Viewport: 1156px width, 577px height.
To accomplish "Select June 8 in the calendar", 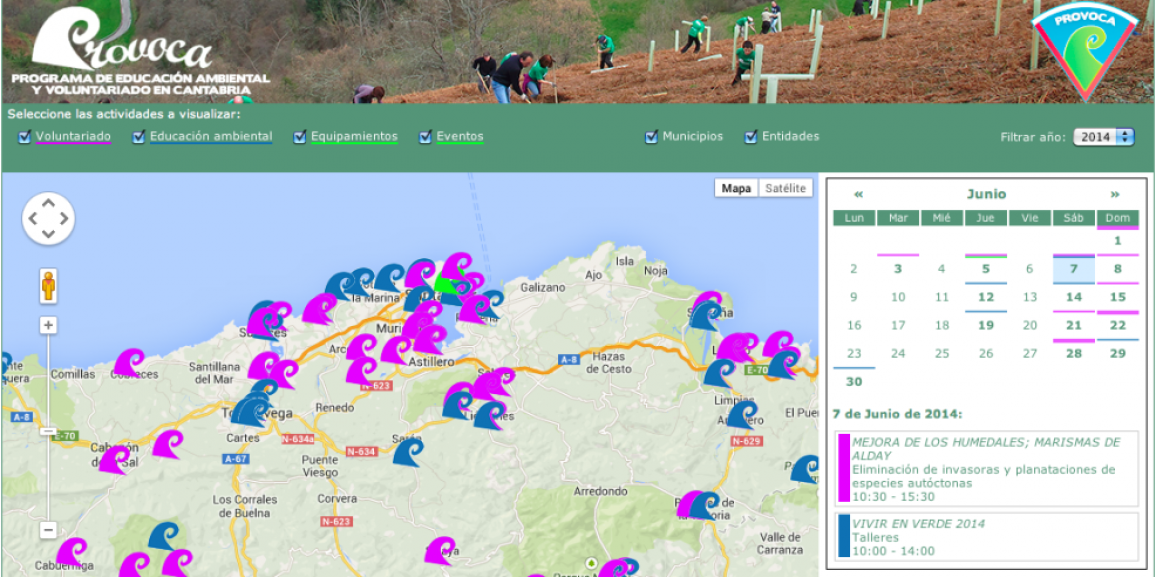I will point(1118,269).
